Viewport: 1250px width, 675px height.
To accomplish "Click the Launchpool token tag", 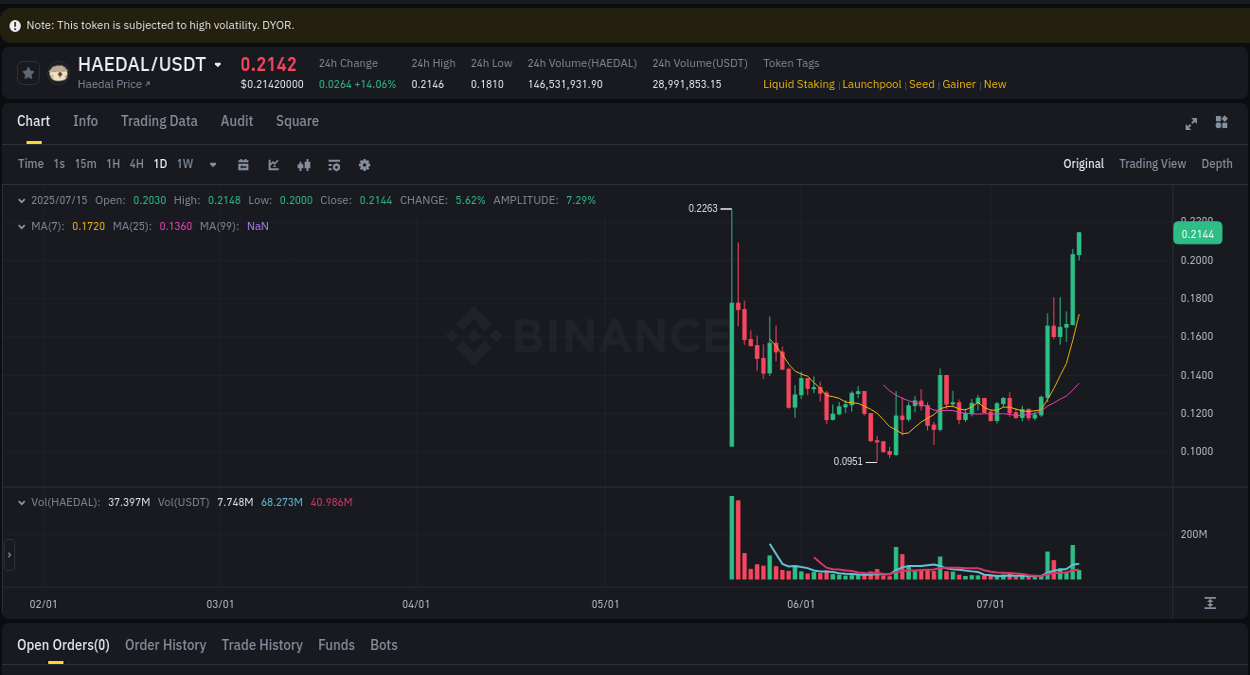I will [x=871, y=84].
